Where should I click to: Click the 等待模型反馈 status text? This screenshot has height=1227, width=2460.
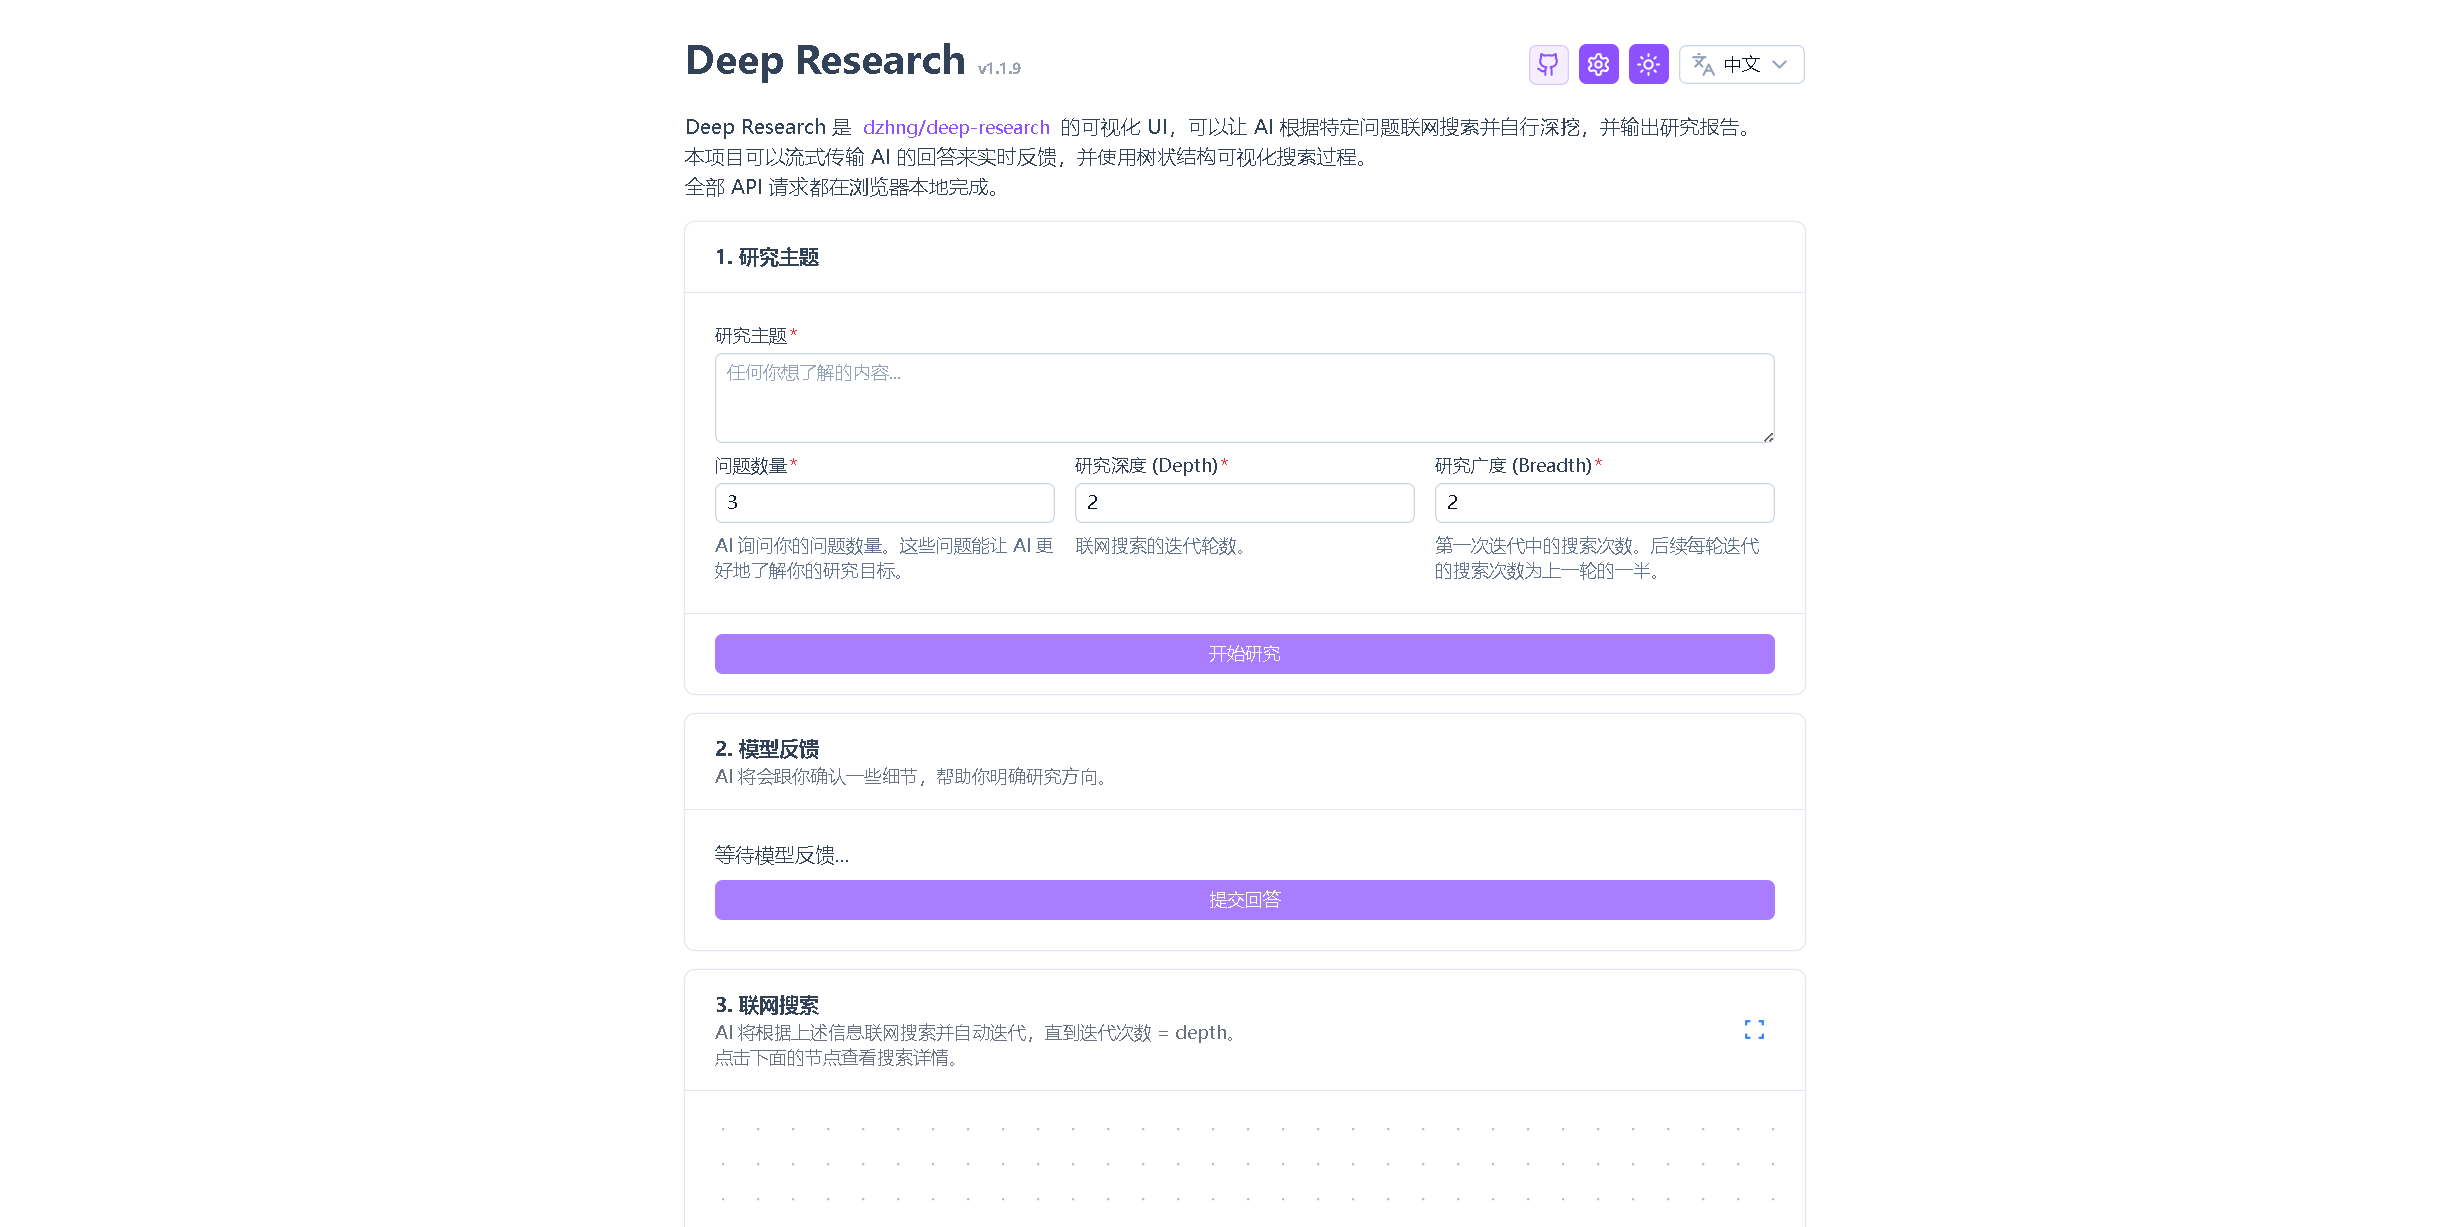(x=782, y=856)
